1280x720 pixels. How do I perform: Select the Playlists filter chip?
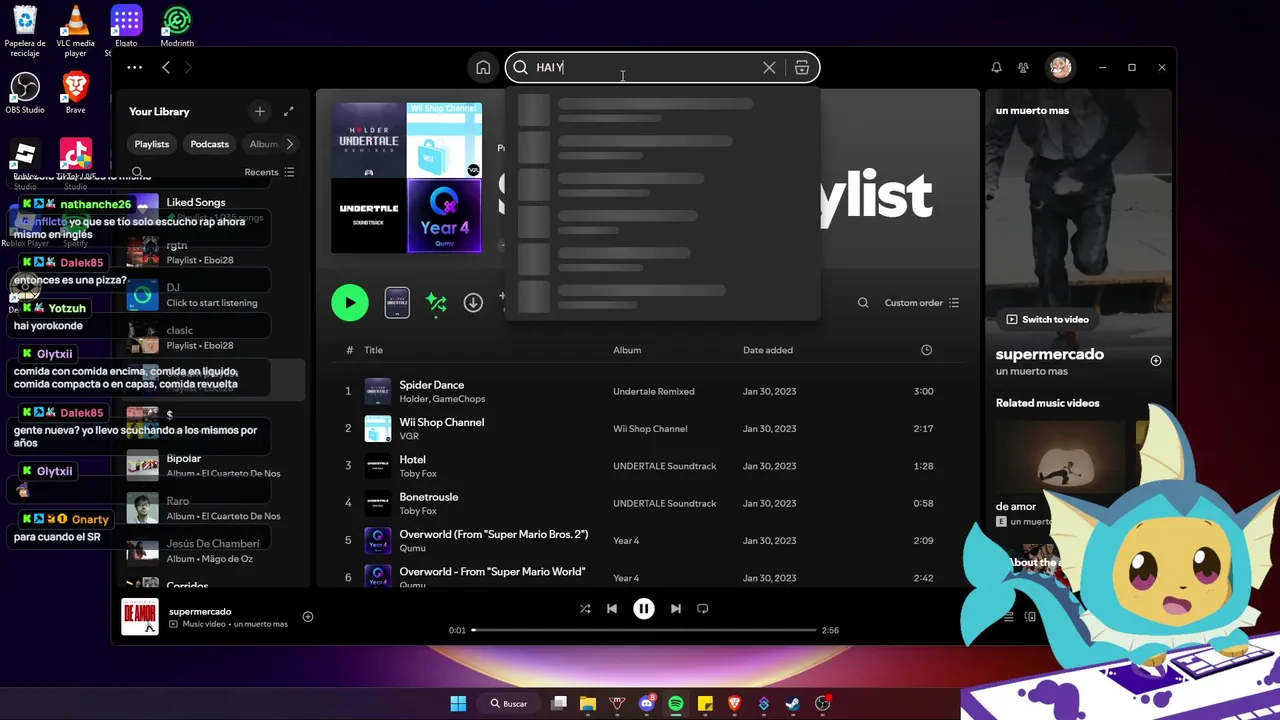tap(152, 144)
